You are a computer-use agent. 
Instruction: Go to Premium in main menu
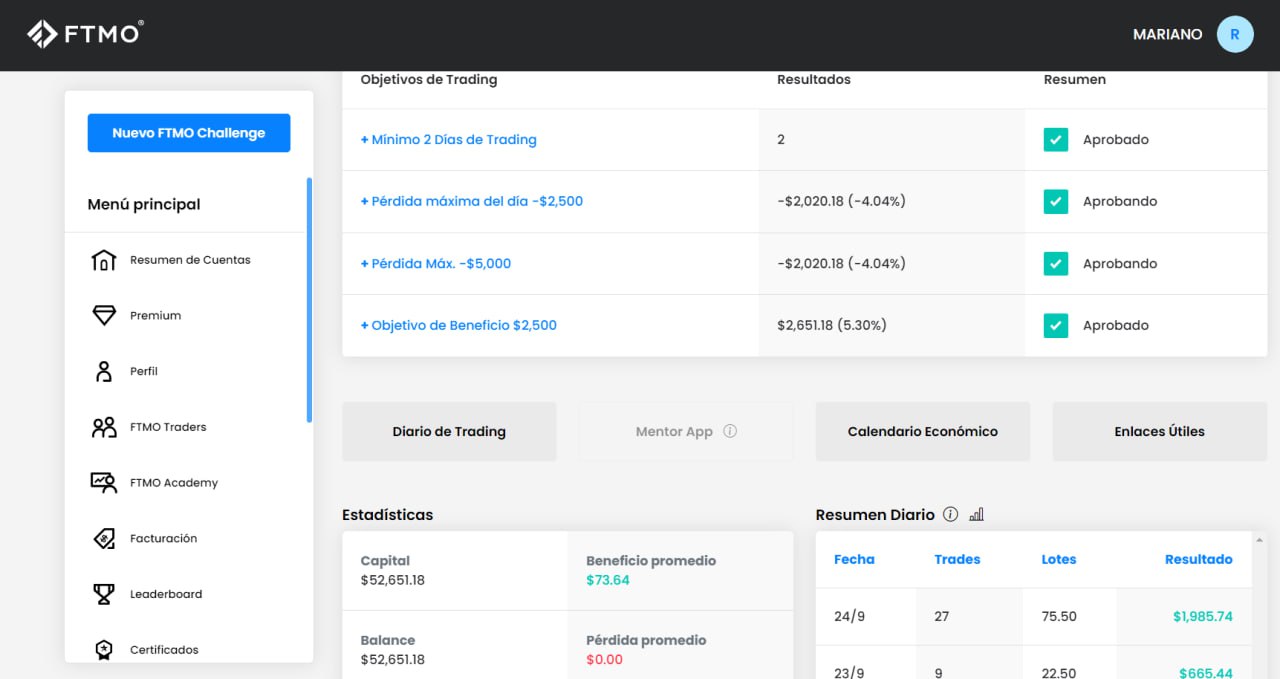tap(155, 316)
